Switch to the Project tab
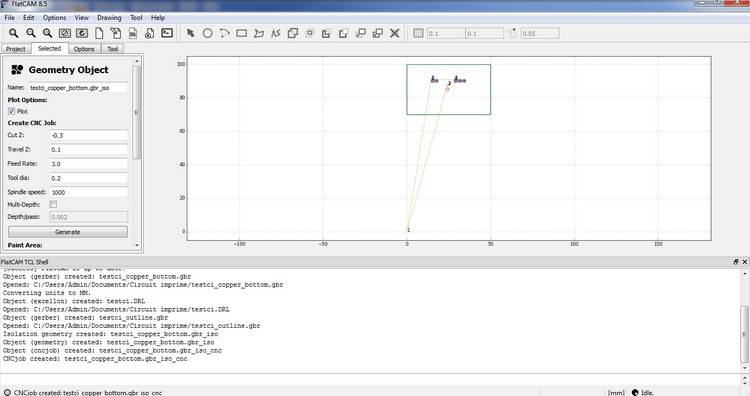The image size is (750, 396). coord(16,49)
